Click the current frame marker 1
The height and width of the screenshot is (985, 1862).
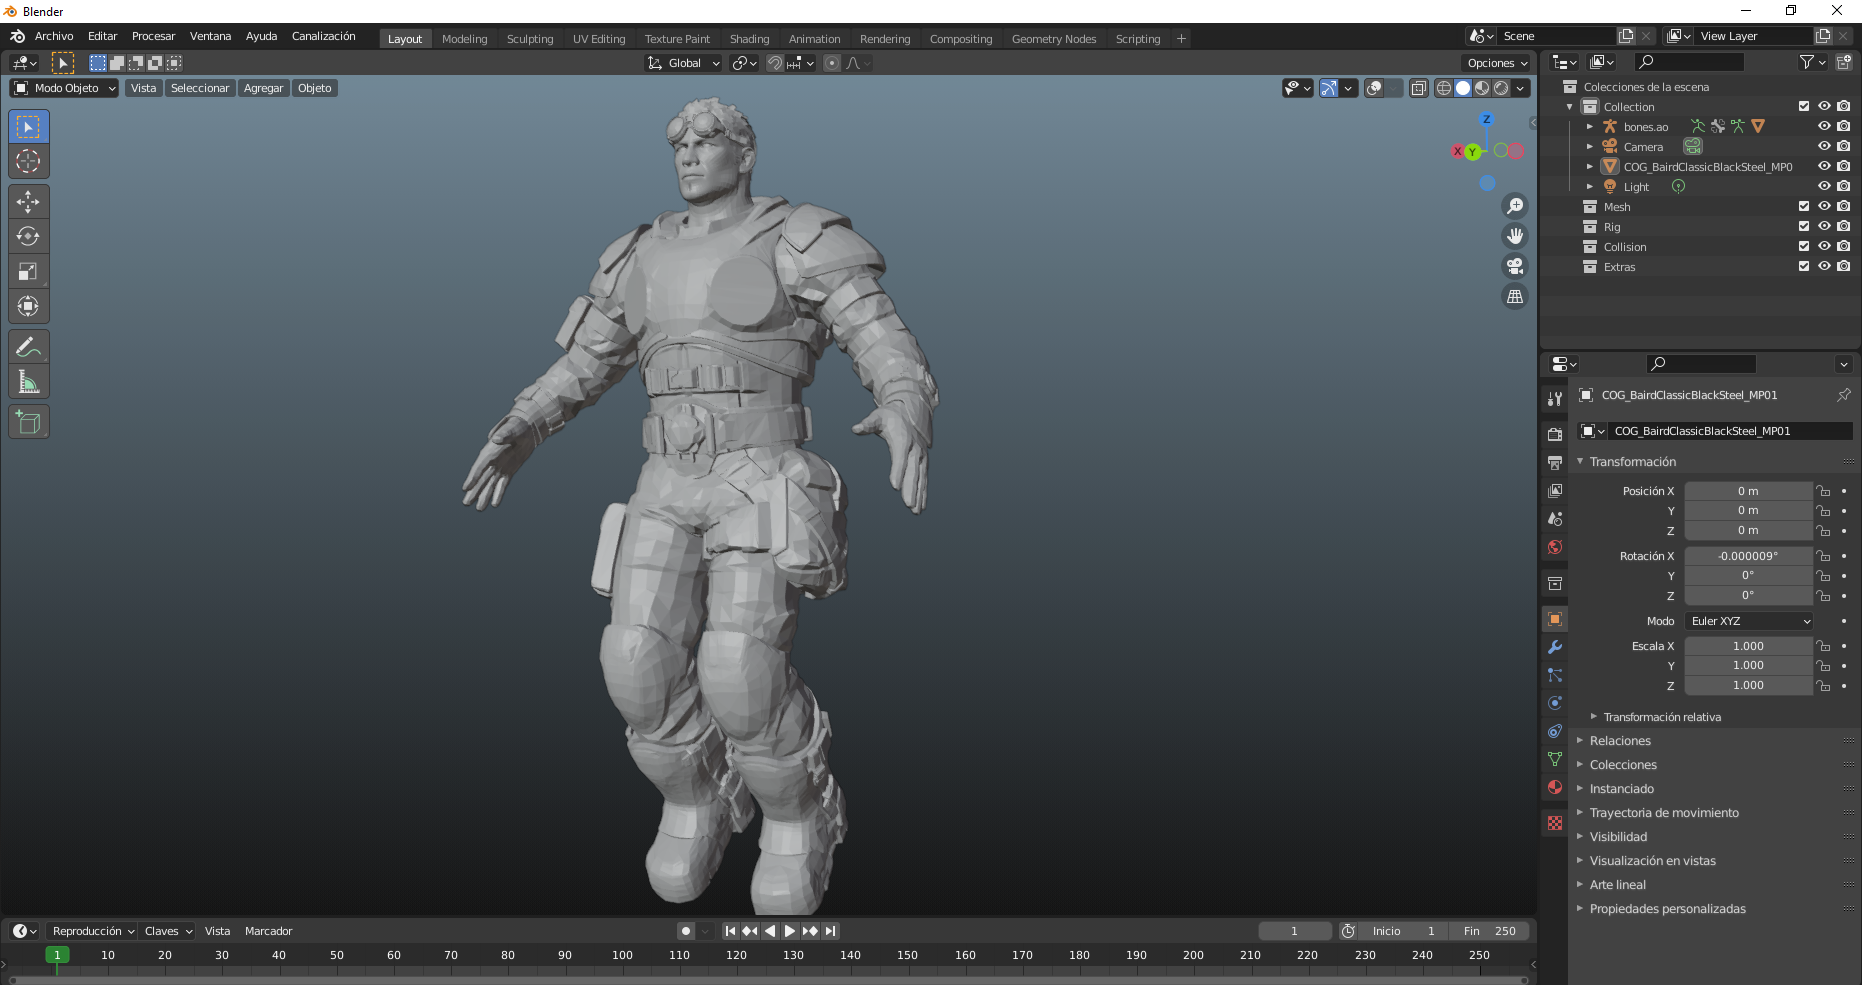coord(57,955)
